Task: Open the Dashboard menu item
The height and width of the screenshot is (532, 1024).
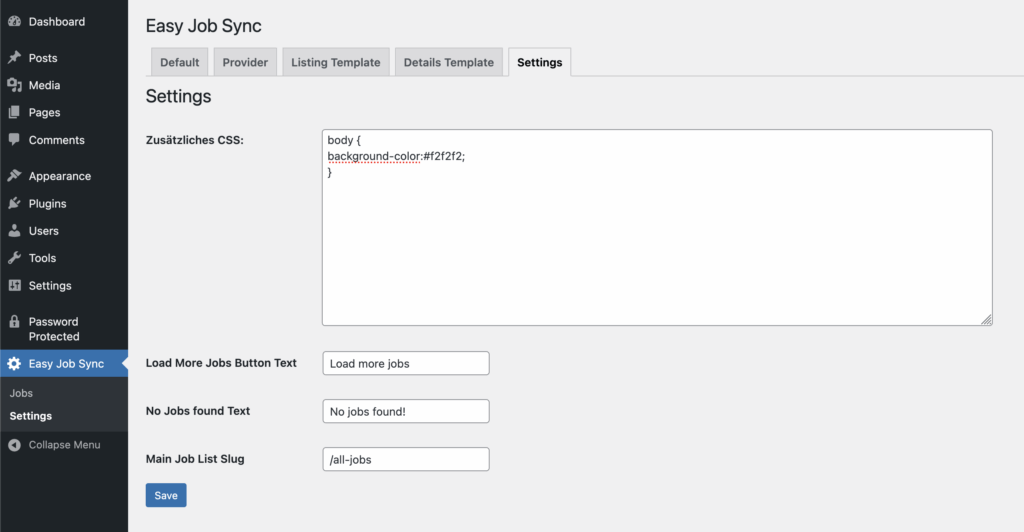Action: [x=64, y=22]
